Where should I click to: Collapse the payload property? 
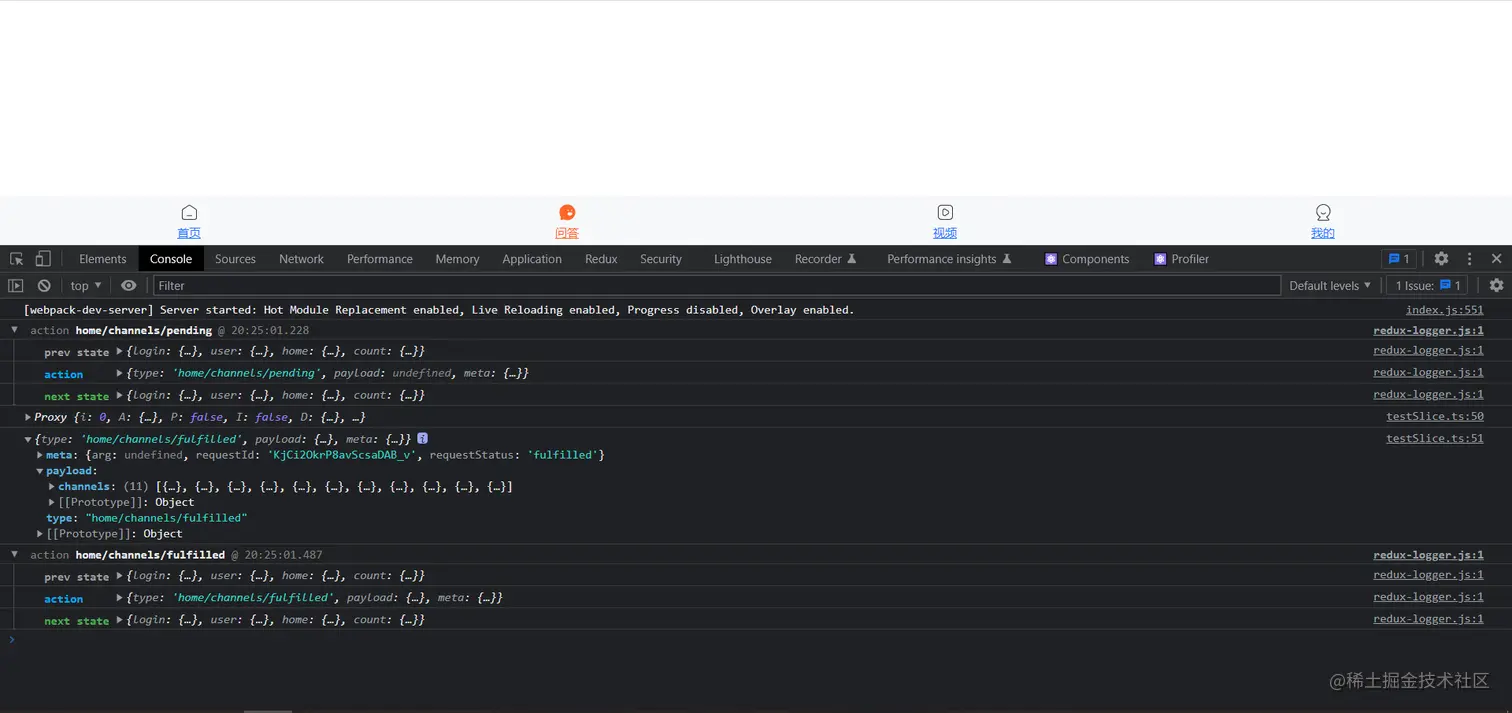40,471
